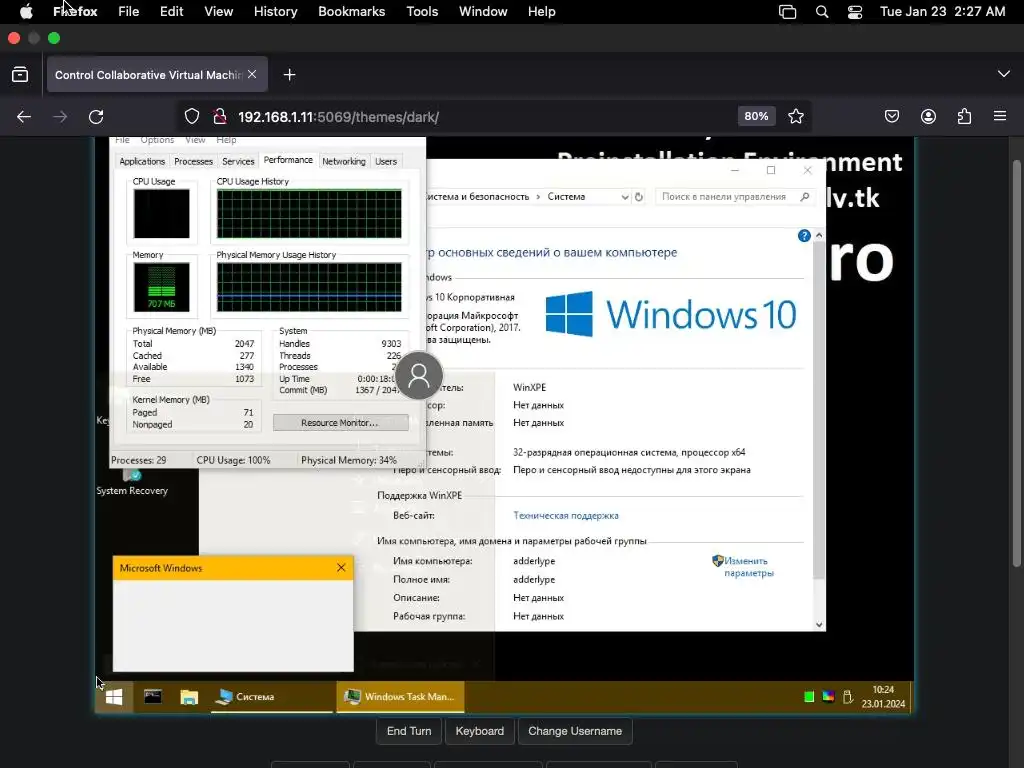Open the macOS History menu
The width and height of the screenshot is (1024, 768).
tap(276, 12)
